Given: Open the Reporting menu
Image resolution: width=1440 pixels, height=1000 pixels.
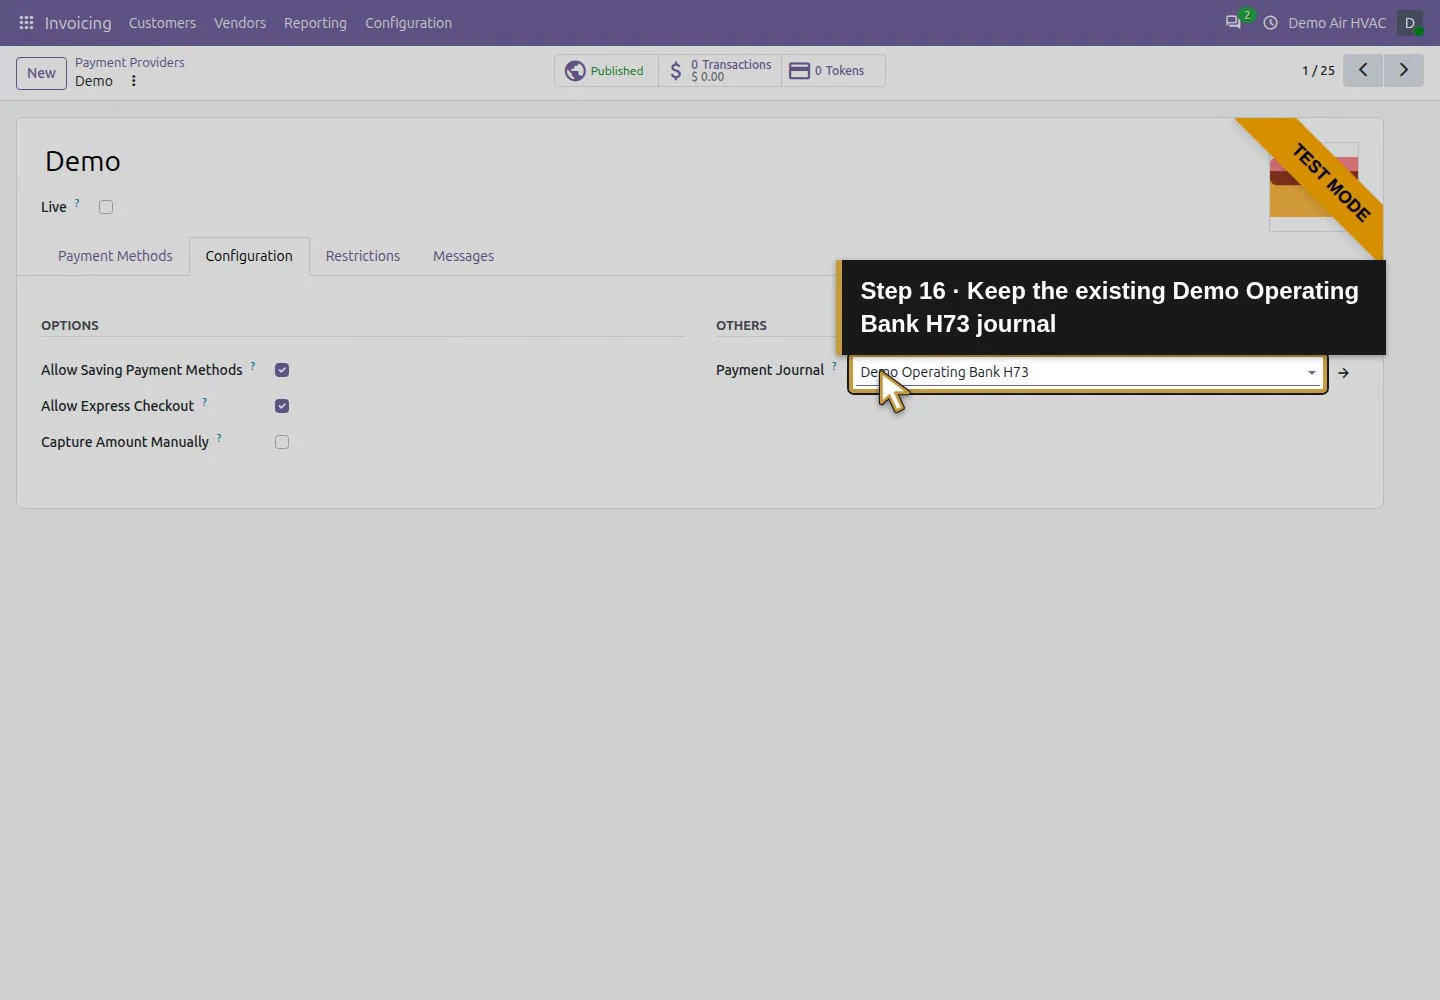Looking at the screenshot, I should click(315, 23).
